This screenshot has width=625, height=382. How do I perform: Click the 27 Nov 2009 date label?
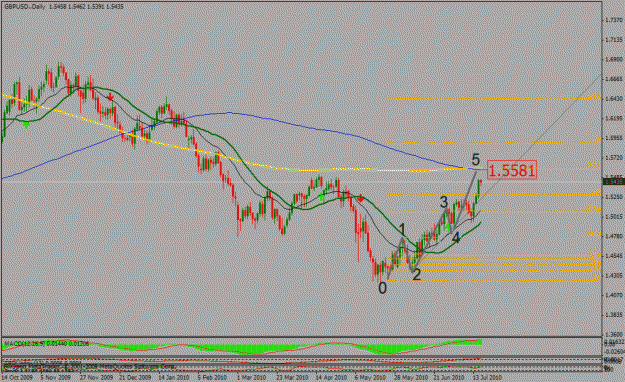[x=96, y=377]
